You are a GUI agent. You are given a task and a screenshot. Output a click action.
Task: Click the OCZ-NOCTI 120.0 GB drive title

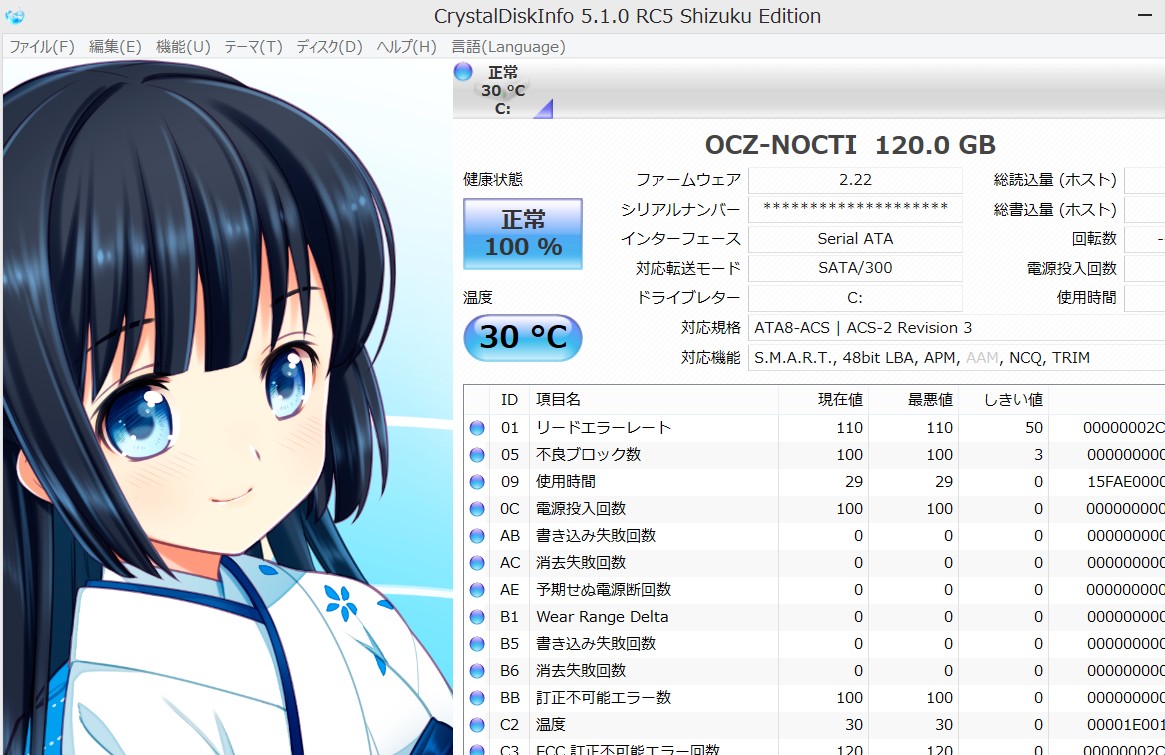point(850,145)
